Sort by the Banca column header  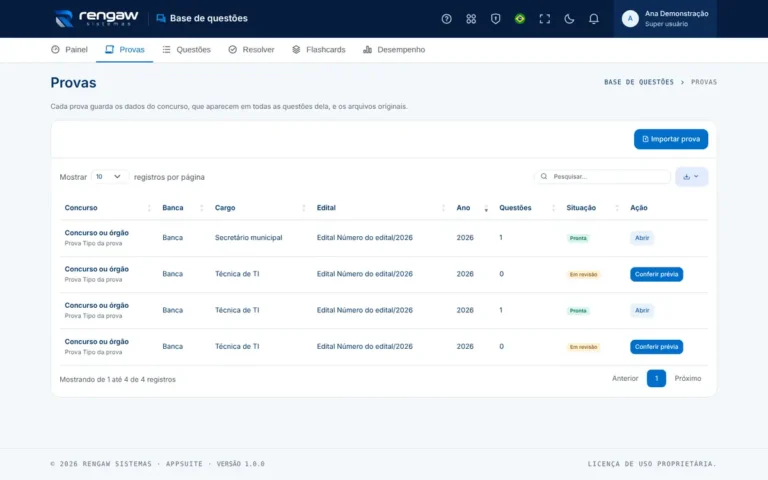(183, 208)
